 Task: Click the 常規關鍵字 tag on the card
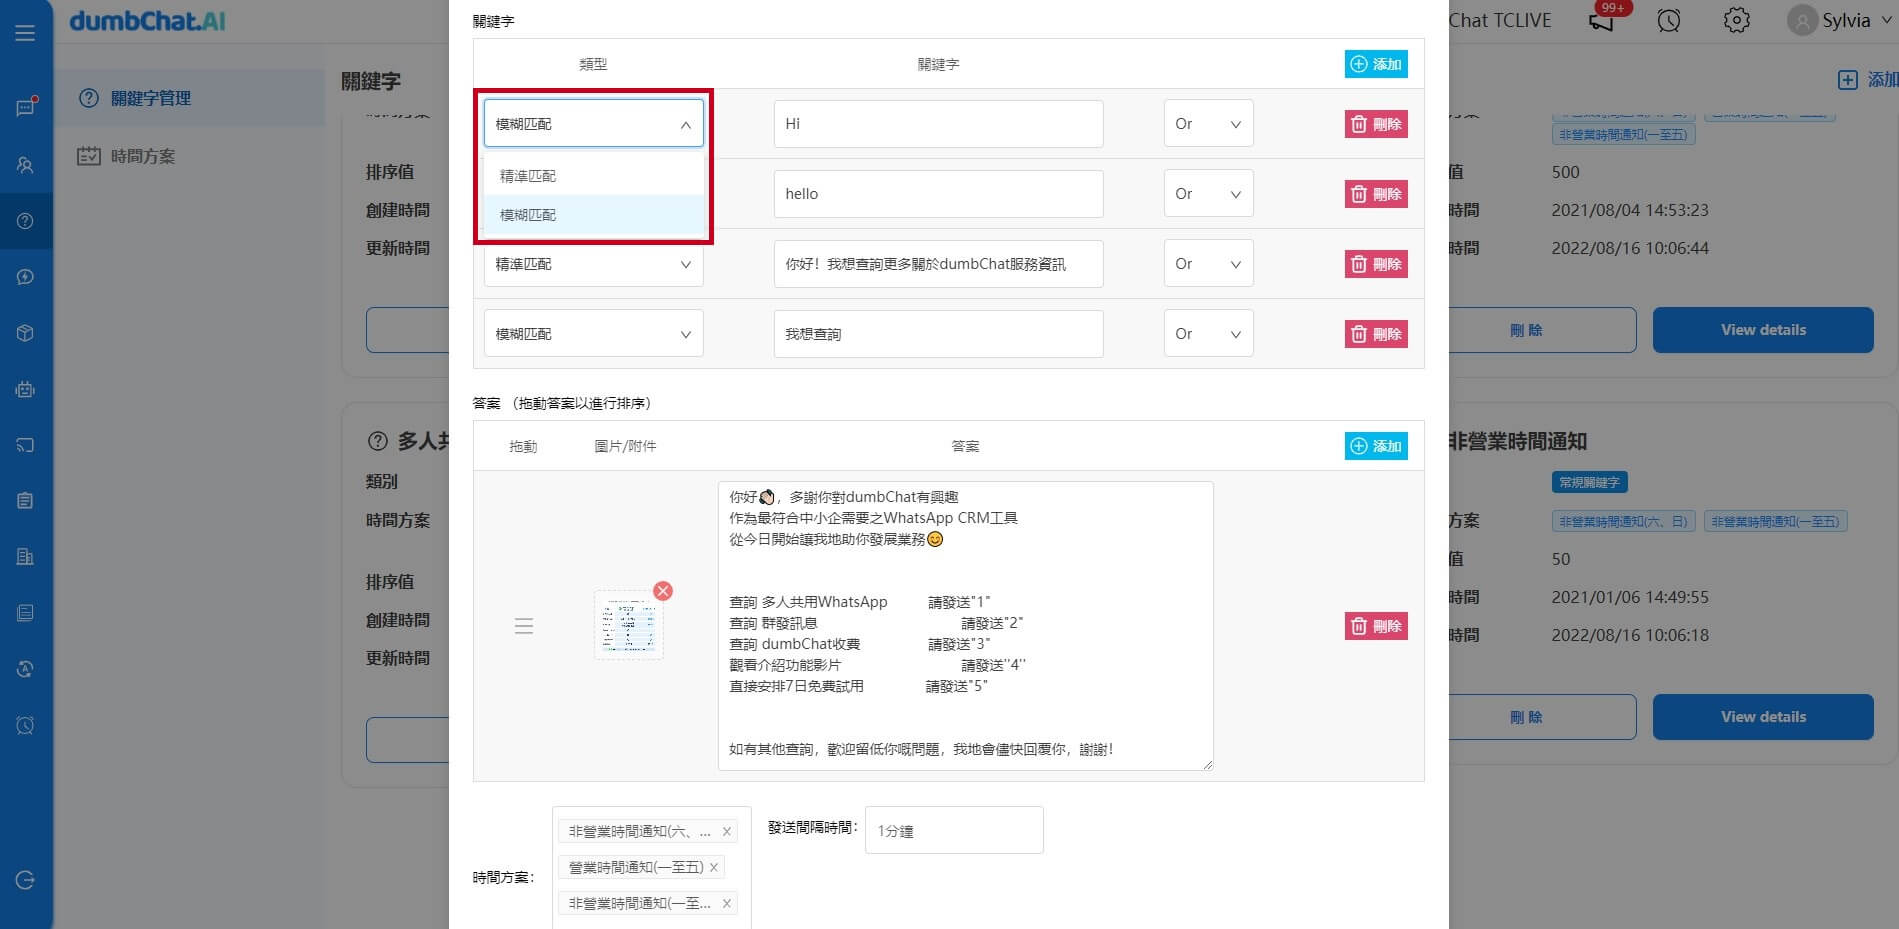pos(1589,482)
